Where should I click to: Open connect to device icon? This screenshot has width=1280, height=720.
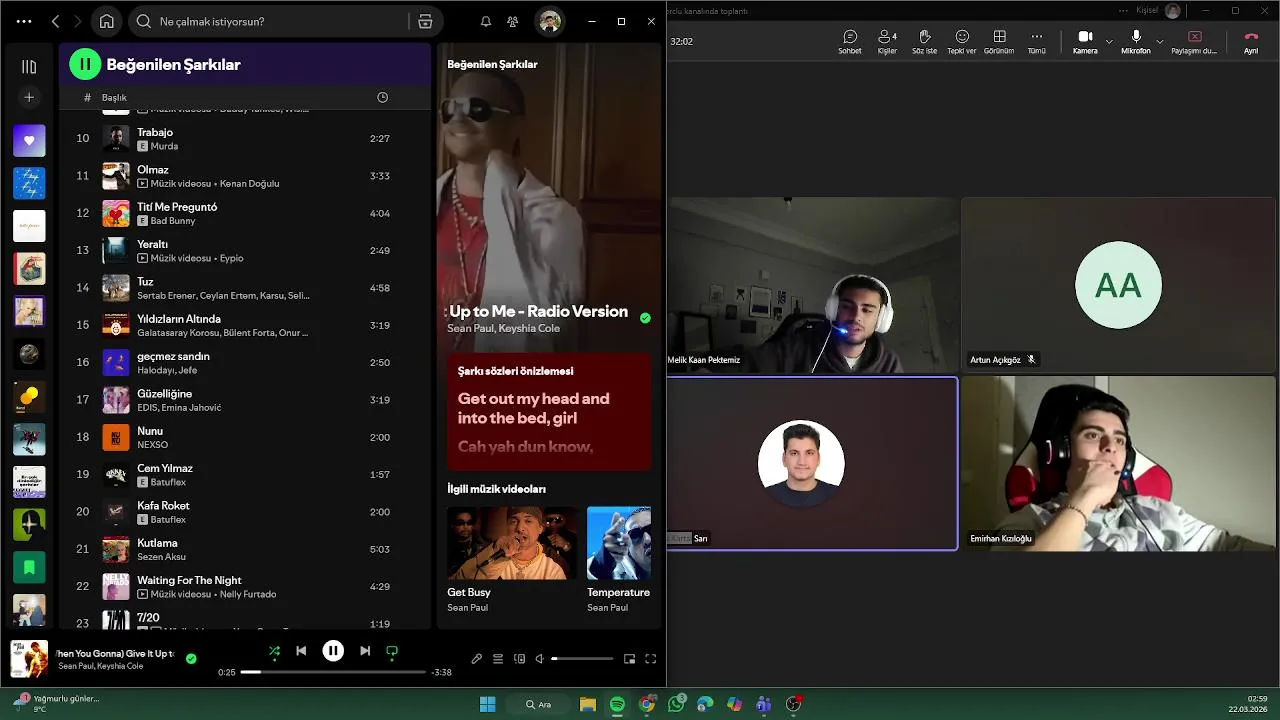point(519,659)
